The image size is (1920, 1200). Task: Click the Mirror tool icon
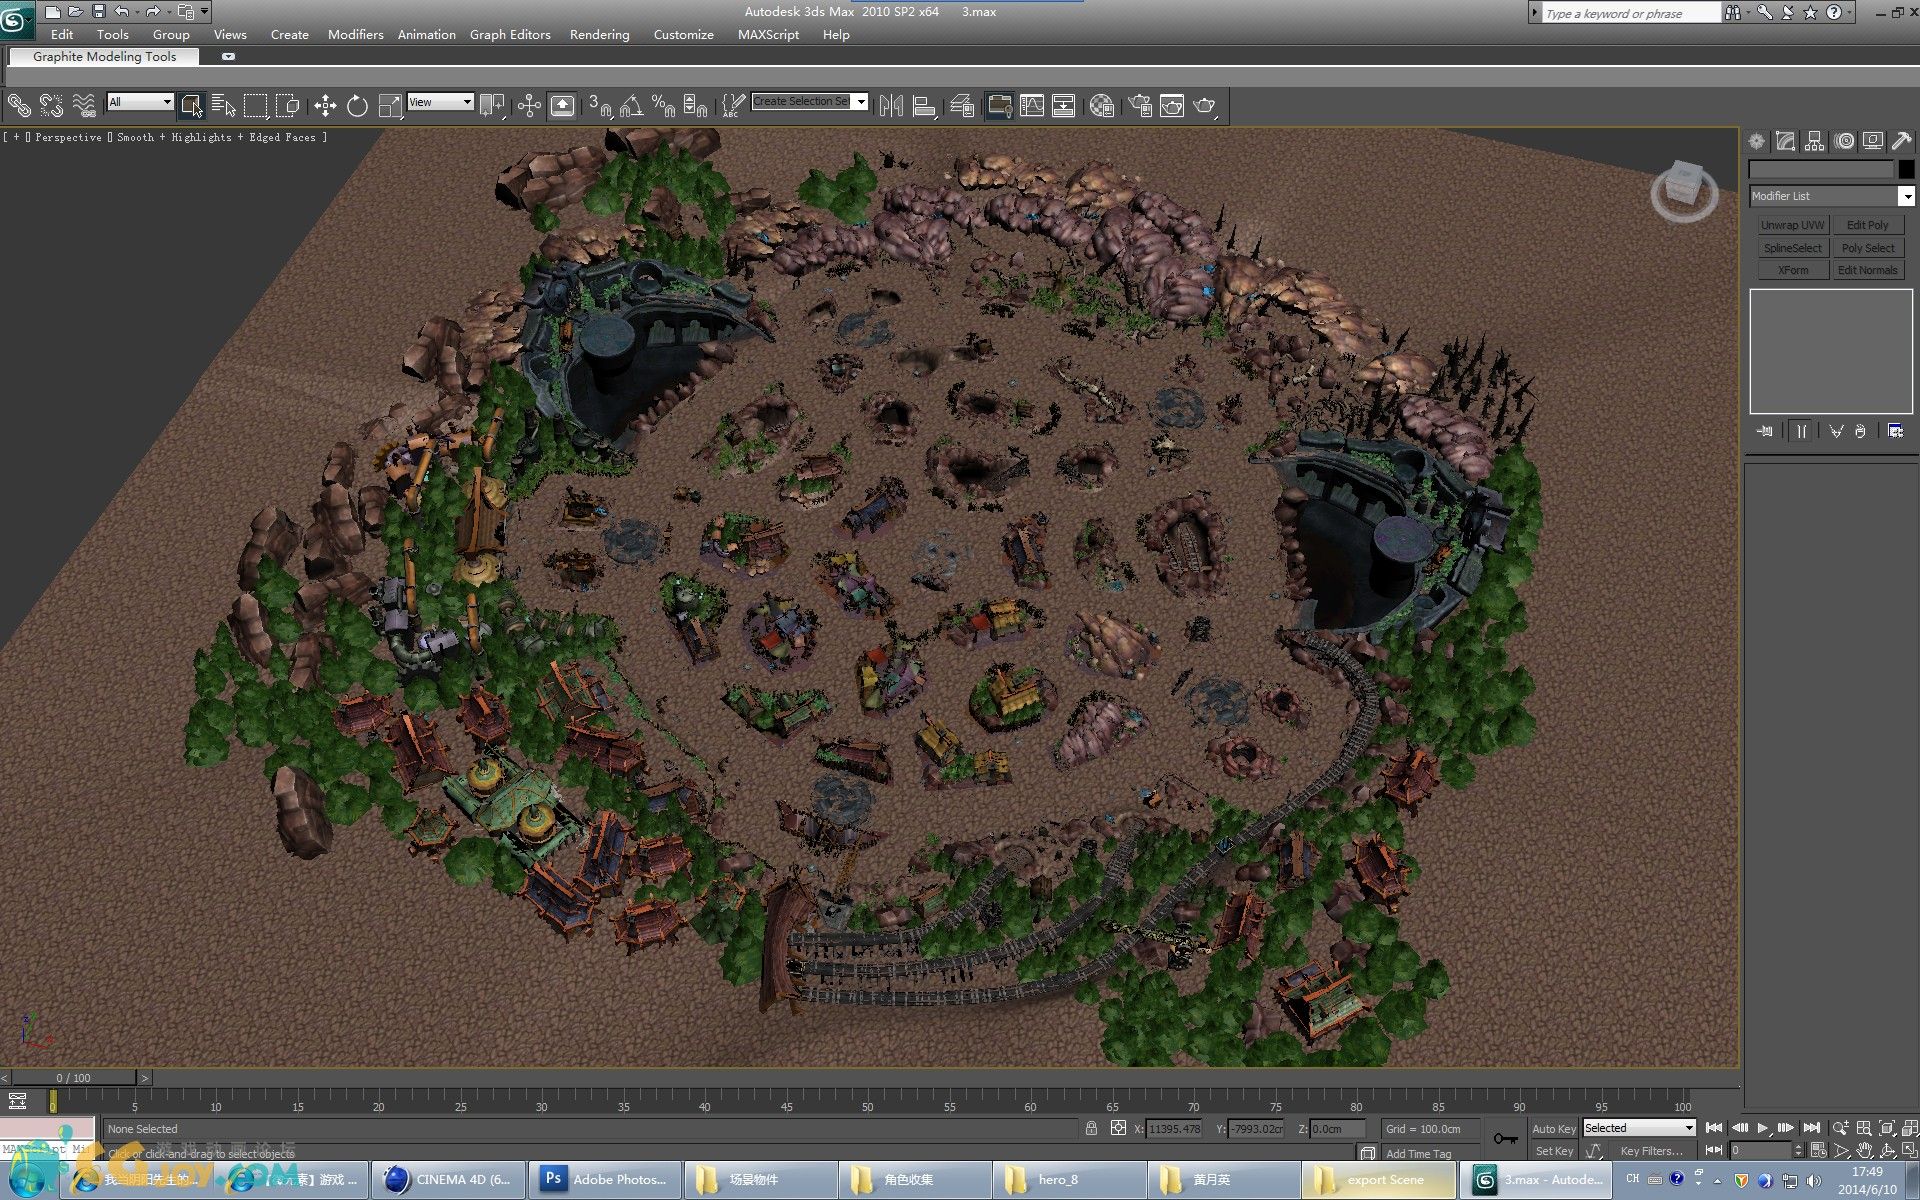tap(891, 106)
